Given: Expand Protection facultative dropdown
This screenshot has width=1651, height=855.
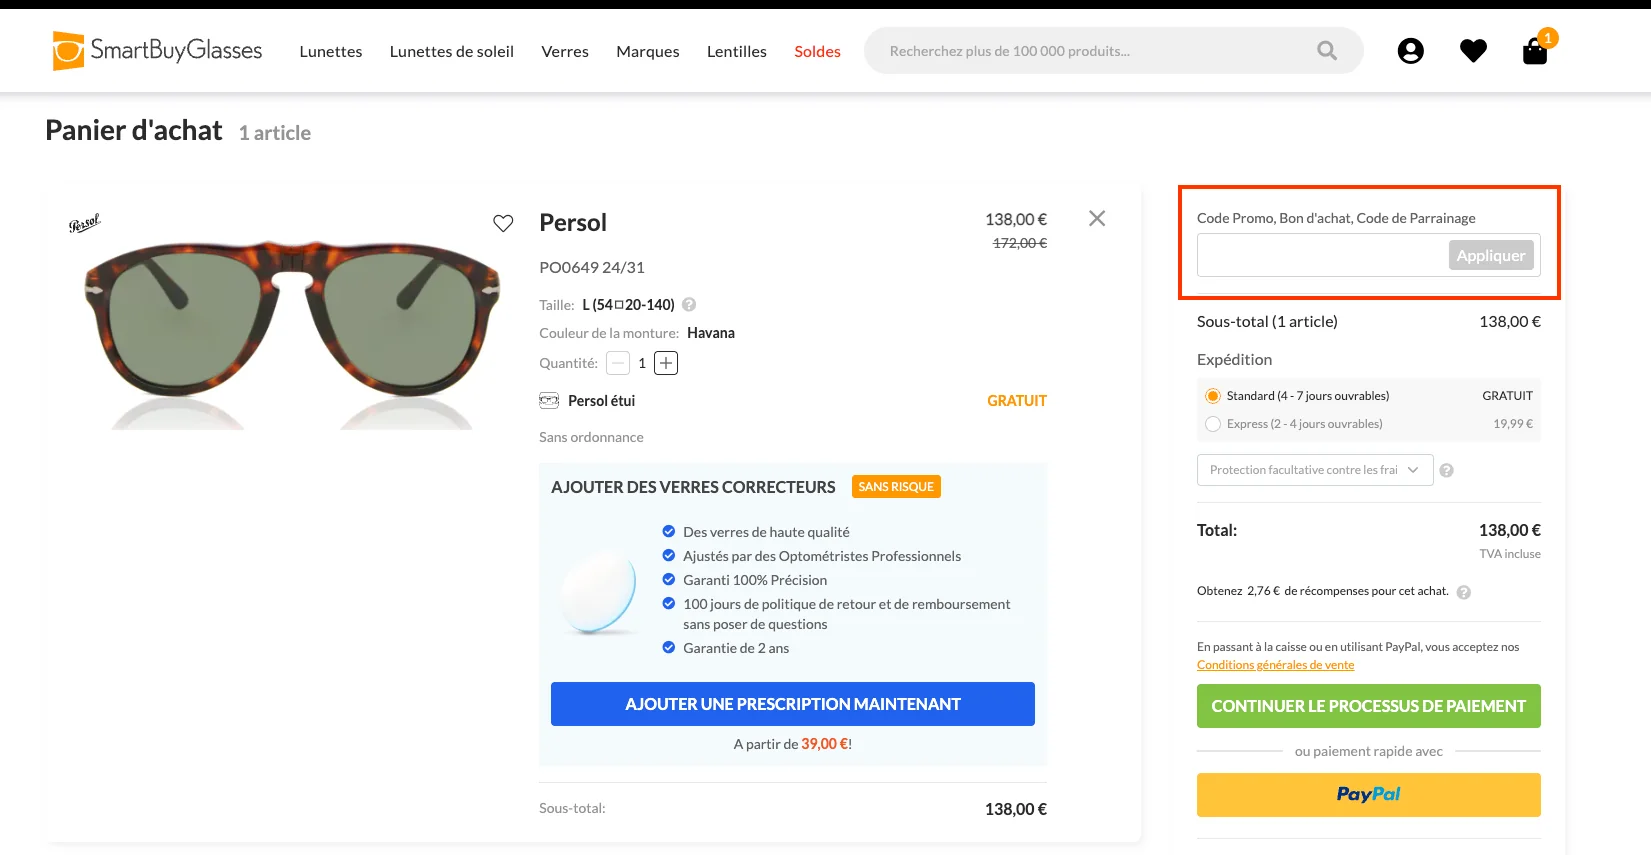Looking at the screenshot, I should click(x=1315, y=470).
